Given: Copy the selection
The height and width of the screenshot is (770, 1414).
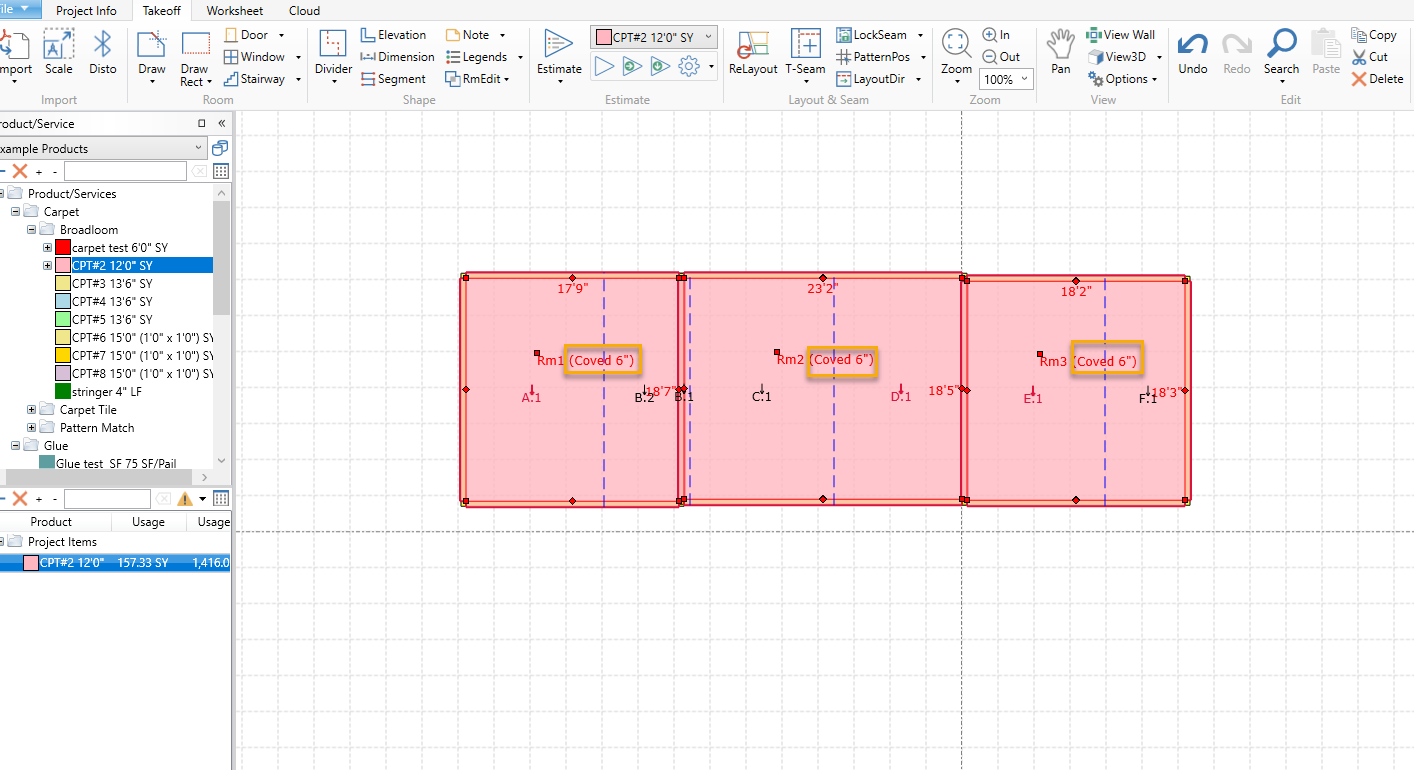Looking at the screenshot, I should tap(1374, 35).
